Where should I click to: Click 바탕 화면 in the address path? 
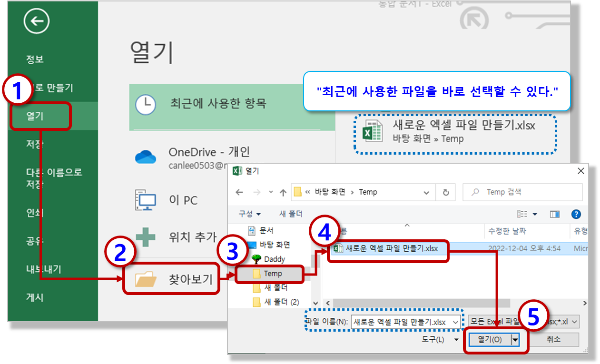330,192
